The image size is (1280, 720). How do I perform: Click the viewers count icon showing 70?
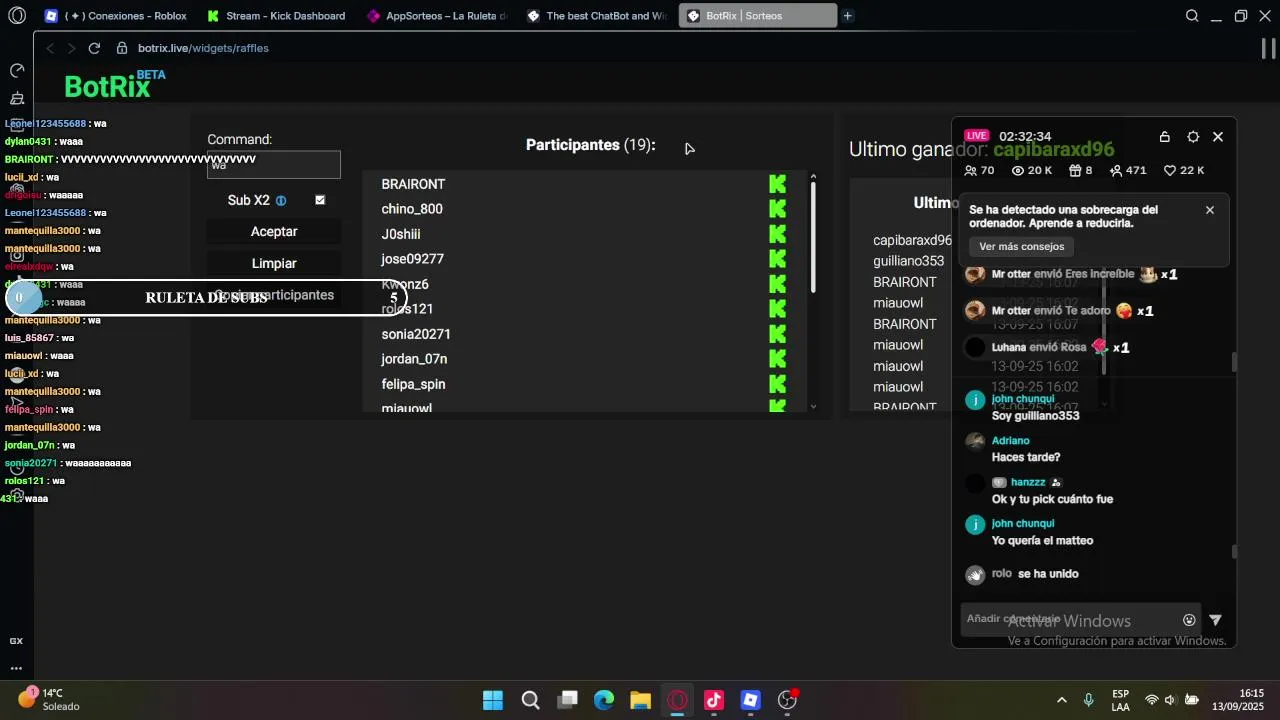coord(970,171)
